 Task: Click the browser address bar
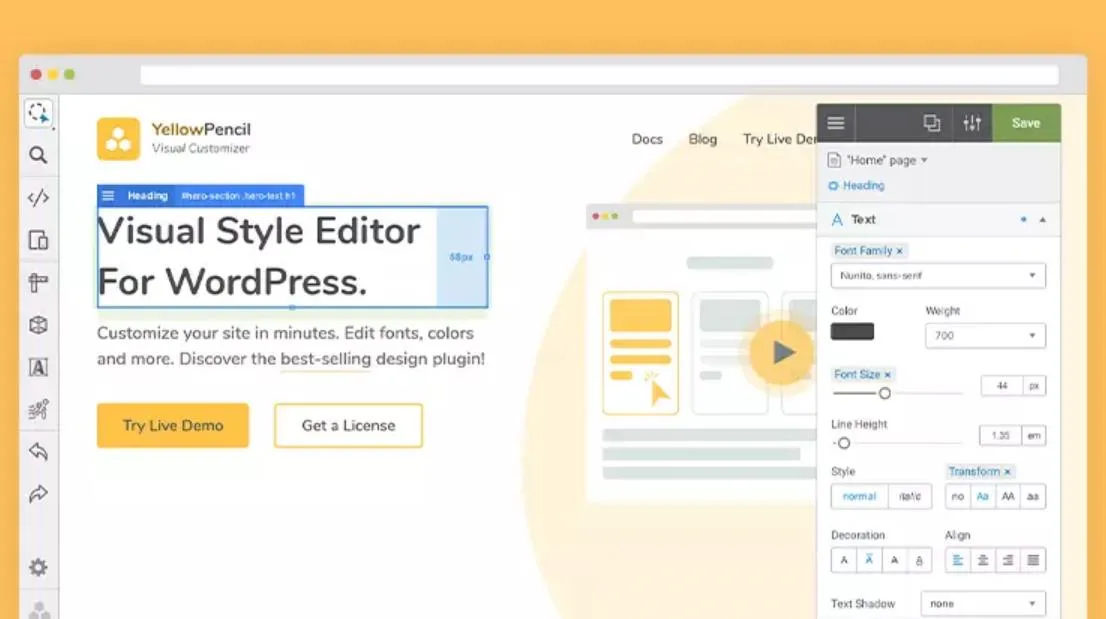point(600,75)
